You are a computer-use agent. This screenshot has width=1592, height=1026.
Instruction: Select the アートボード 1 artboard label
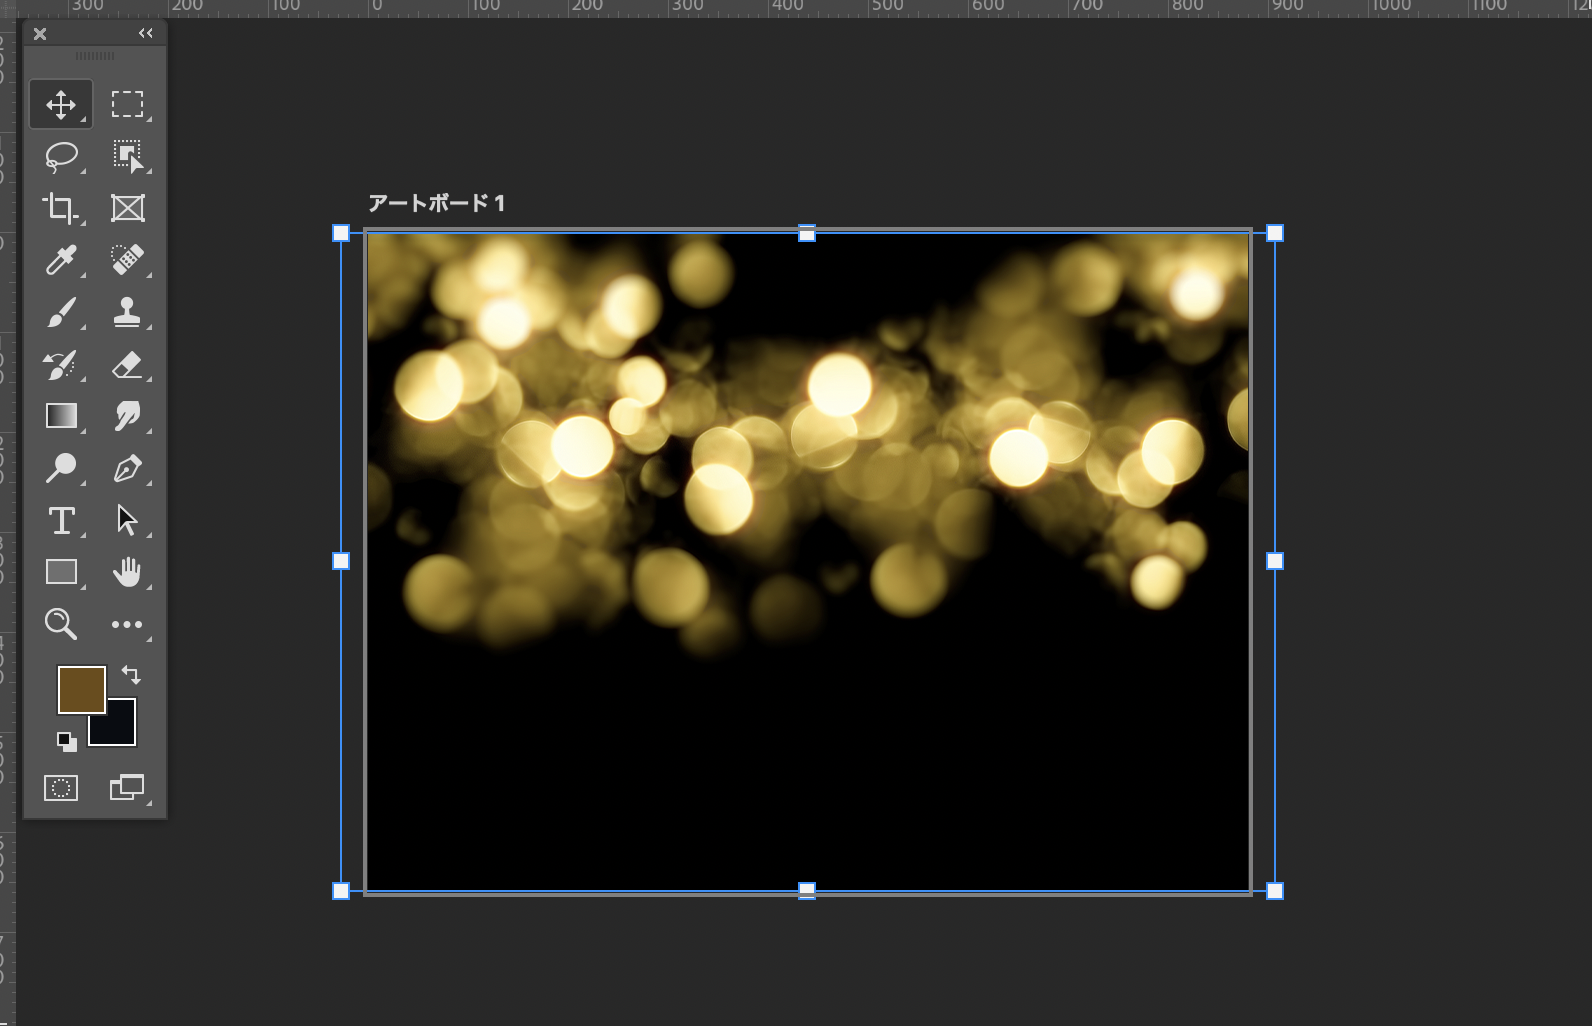click(436, 204)
